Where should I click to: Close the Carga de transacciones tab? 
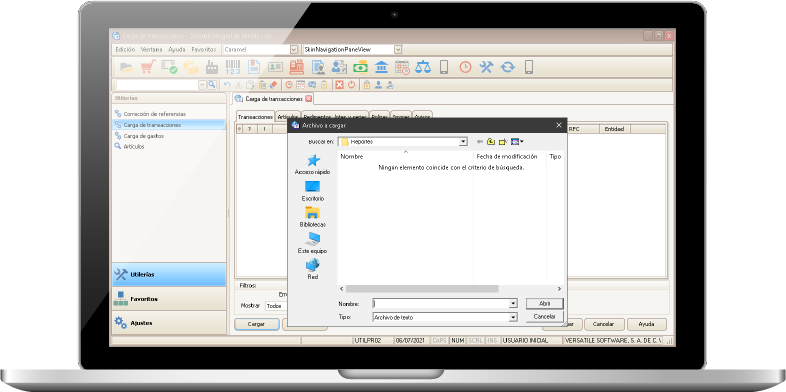click(308, 99)
